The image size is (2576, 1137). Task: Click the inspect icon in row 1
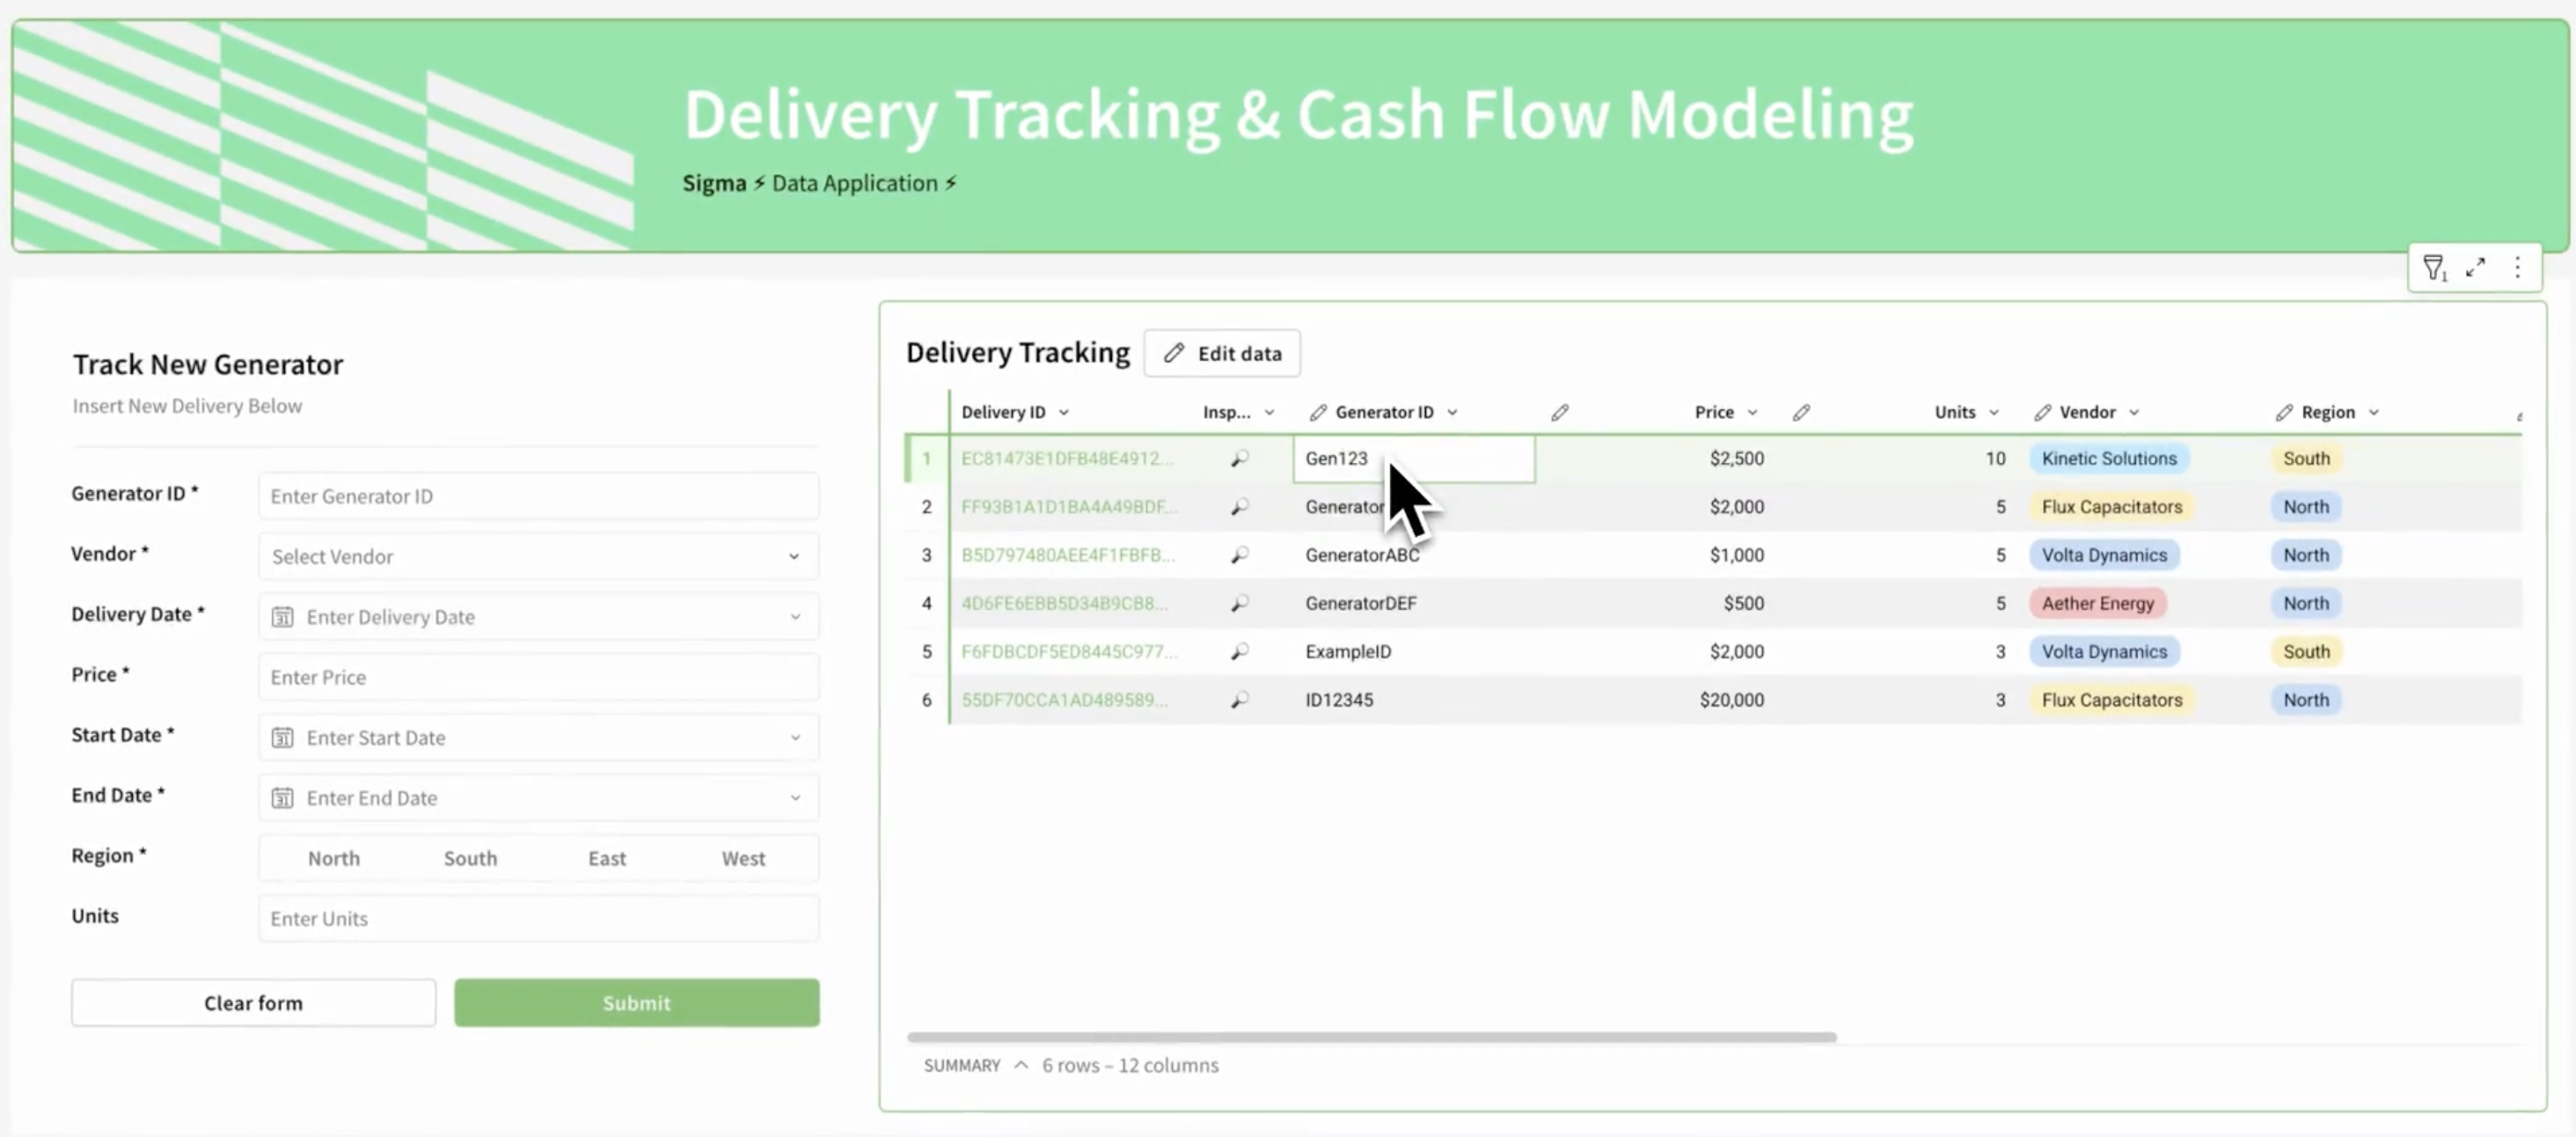pyautogui.click(x=1239, y=458)
